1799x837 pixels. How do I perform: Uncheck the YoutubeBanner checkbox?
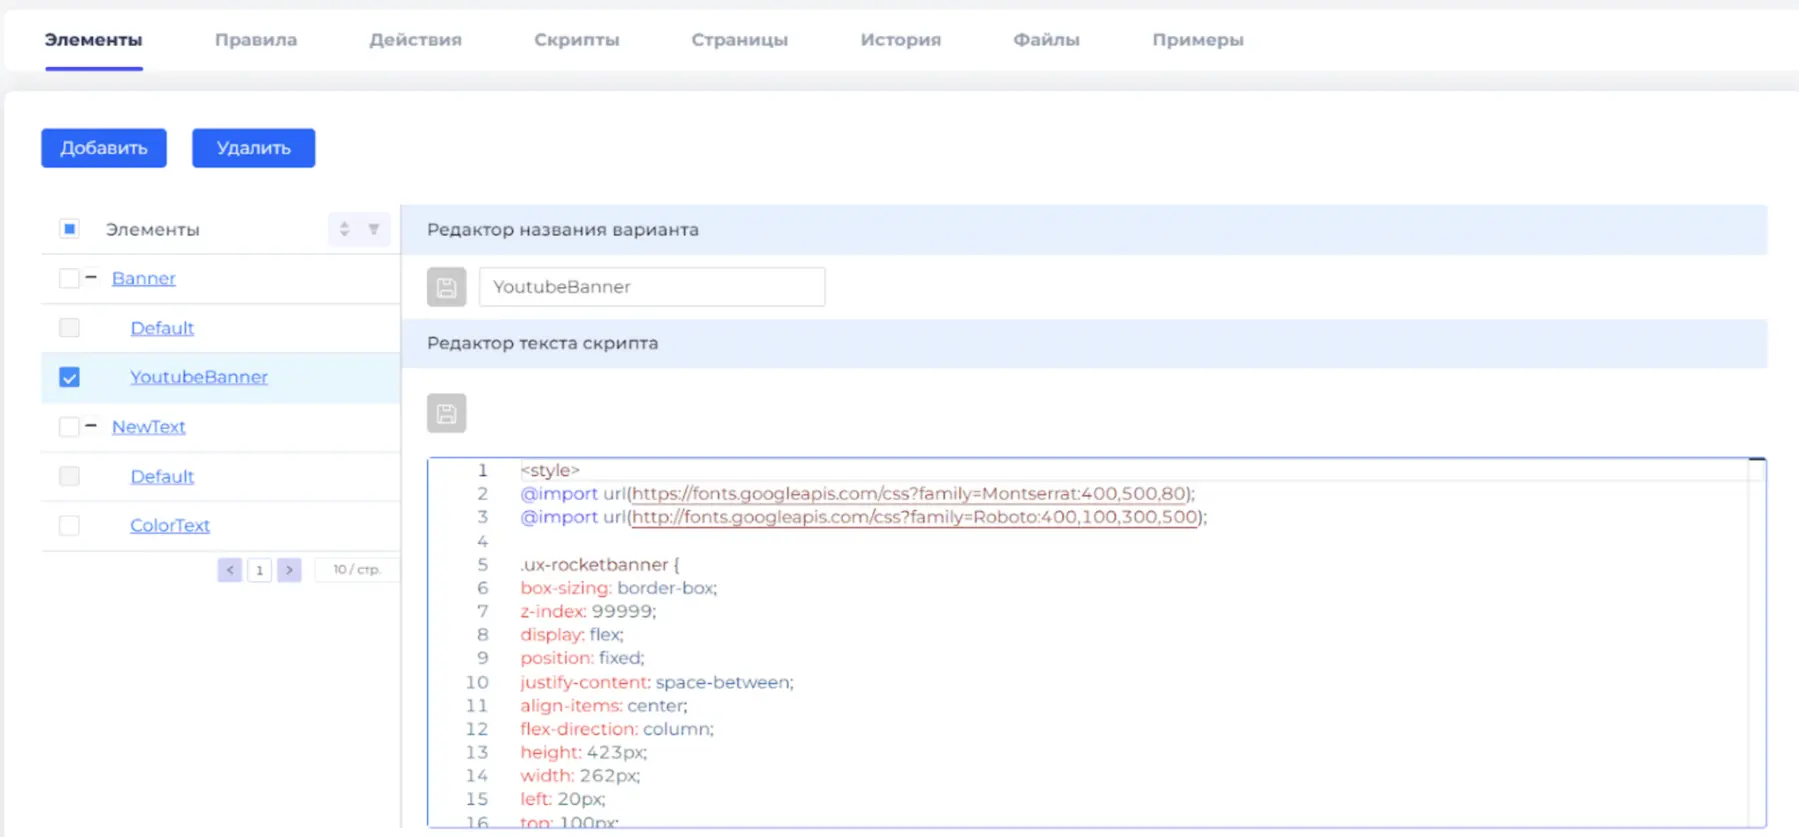[x=69, y=377]
